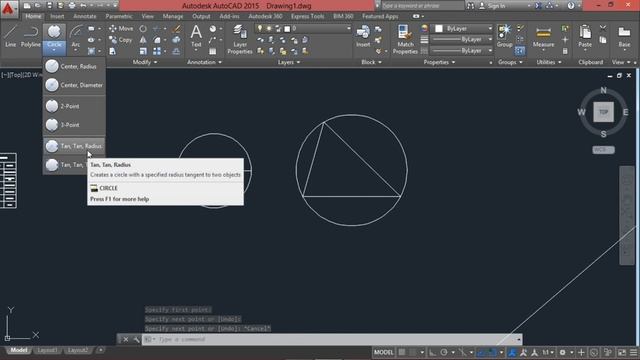Open Layer Properties manager
Screen dimensions: 640x360
pos(240,39)
